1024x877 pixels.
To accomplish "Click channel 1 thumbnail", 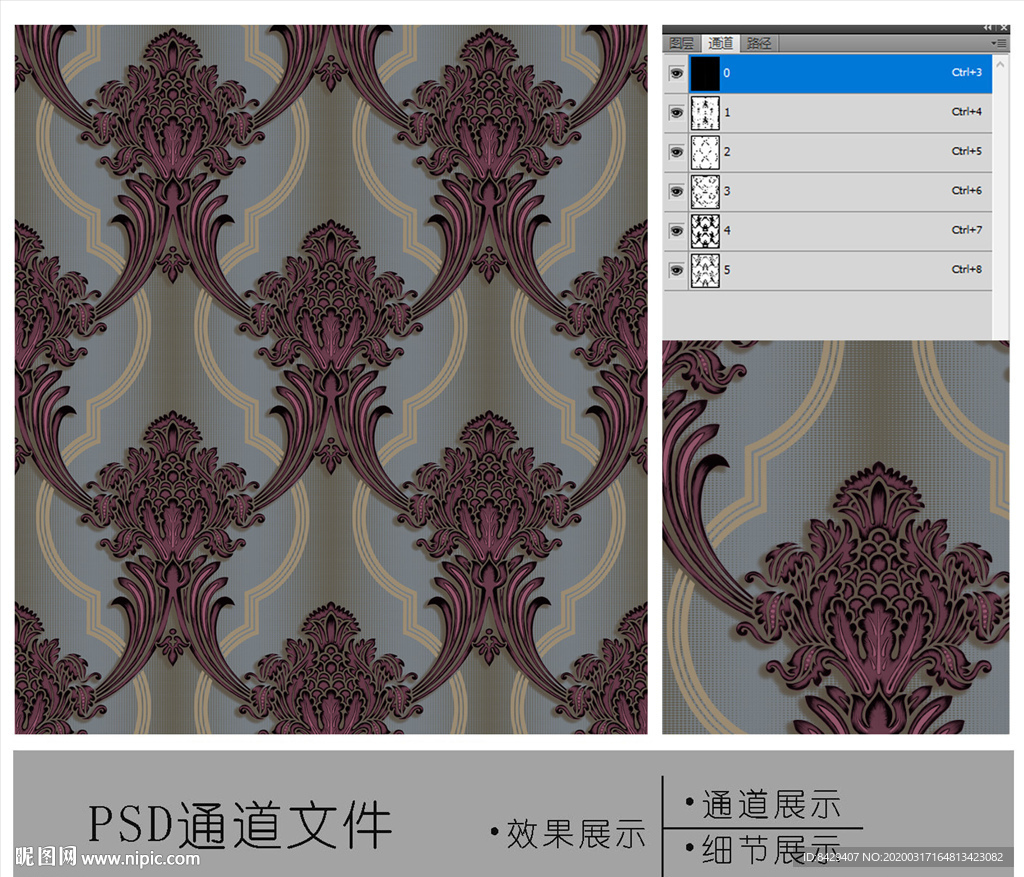I will coord(705,113).
